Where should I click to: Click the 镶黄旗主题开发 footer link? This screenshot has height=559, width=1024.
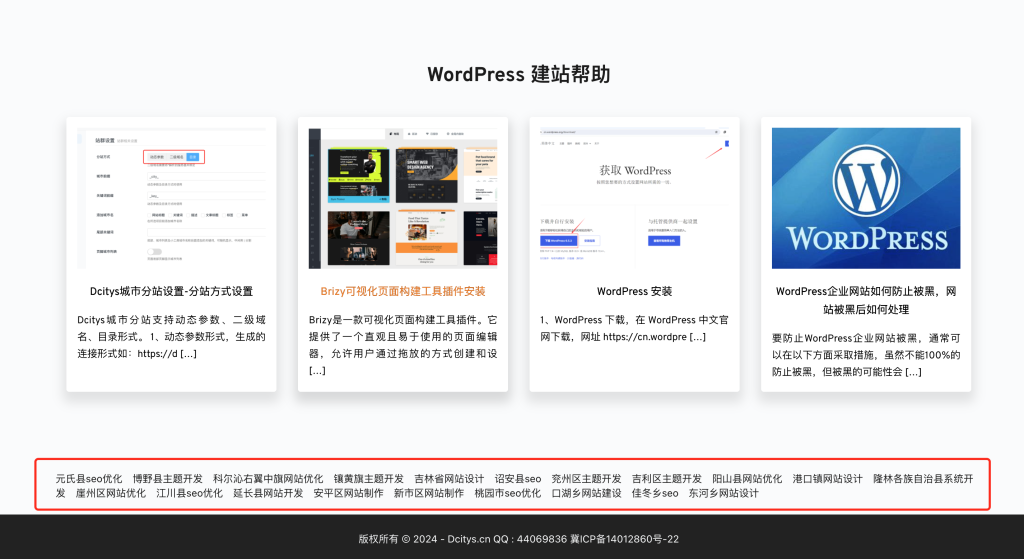click(368, 478)
